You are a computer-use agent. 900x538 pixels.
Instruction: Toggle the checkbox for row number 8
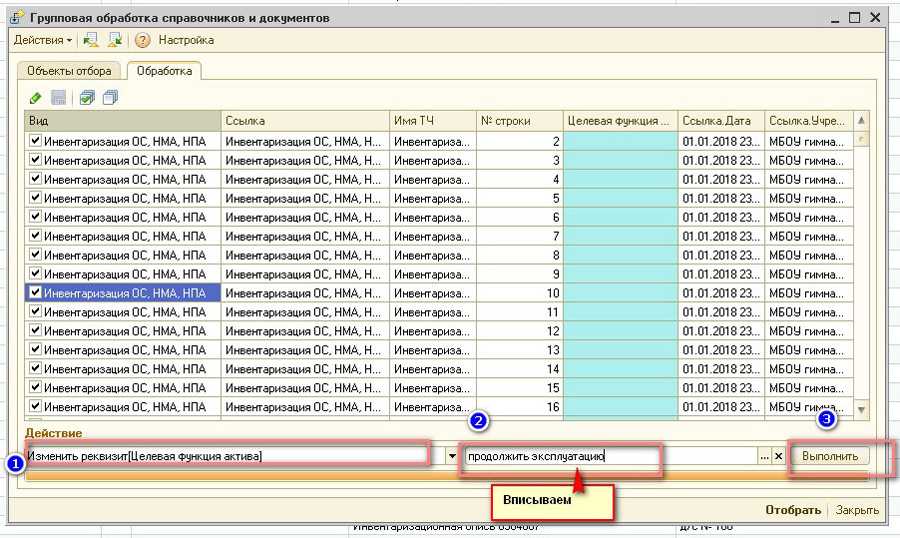point(35,254)
